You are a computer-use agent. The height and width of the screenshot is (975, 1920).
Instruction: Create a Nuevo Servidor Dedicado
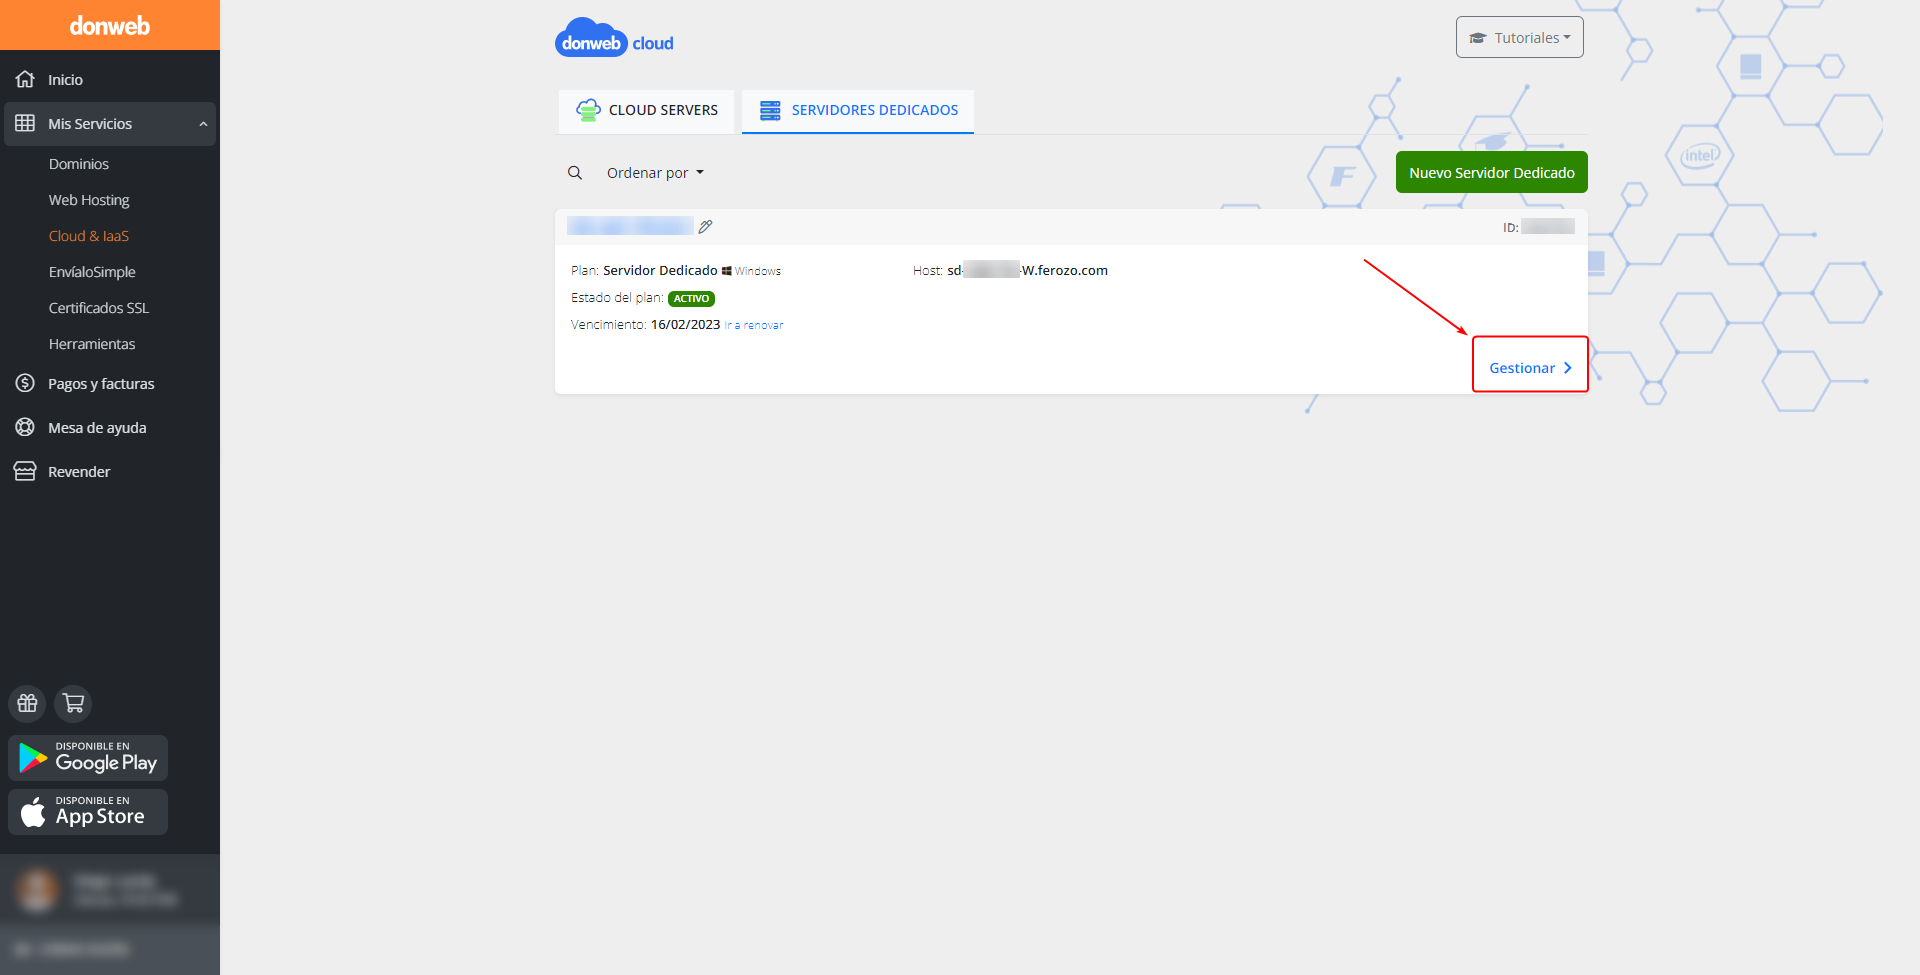coord(1491,172)
